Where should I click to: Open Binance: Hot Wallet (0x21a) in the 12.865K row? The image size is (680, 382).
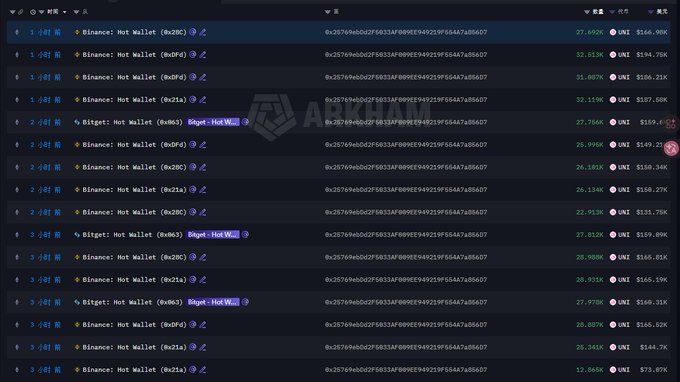134,370
